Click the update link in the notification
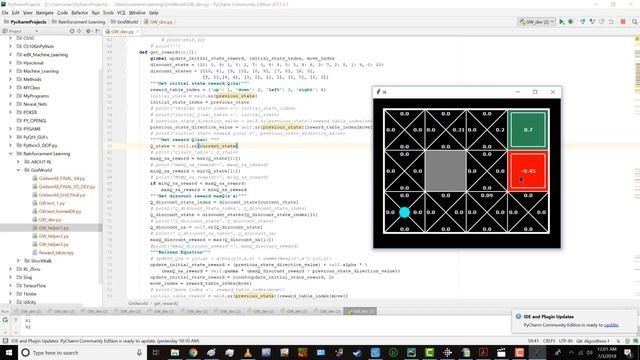 (611, 325)
